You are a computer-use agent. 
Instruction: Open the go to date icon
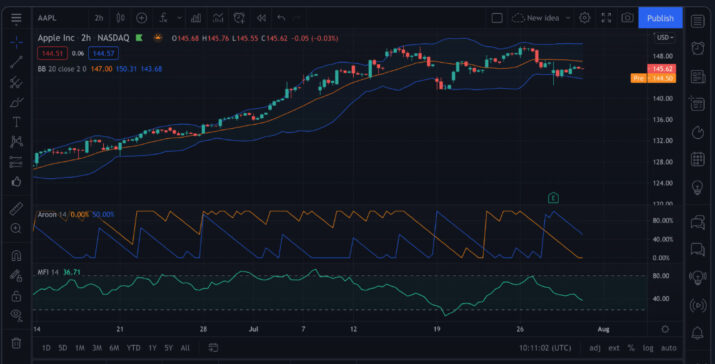[213, 348]
